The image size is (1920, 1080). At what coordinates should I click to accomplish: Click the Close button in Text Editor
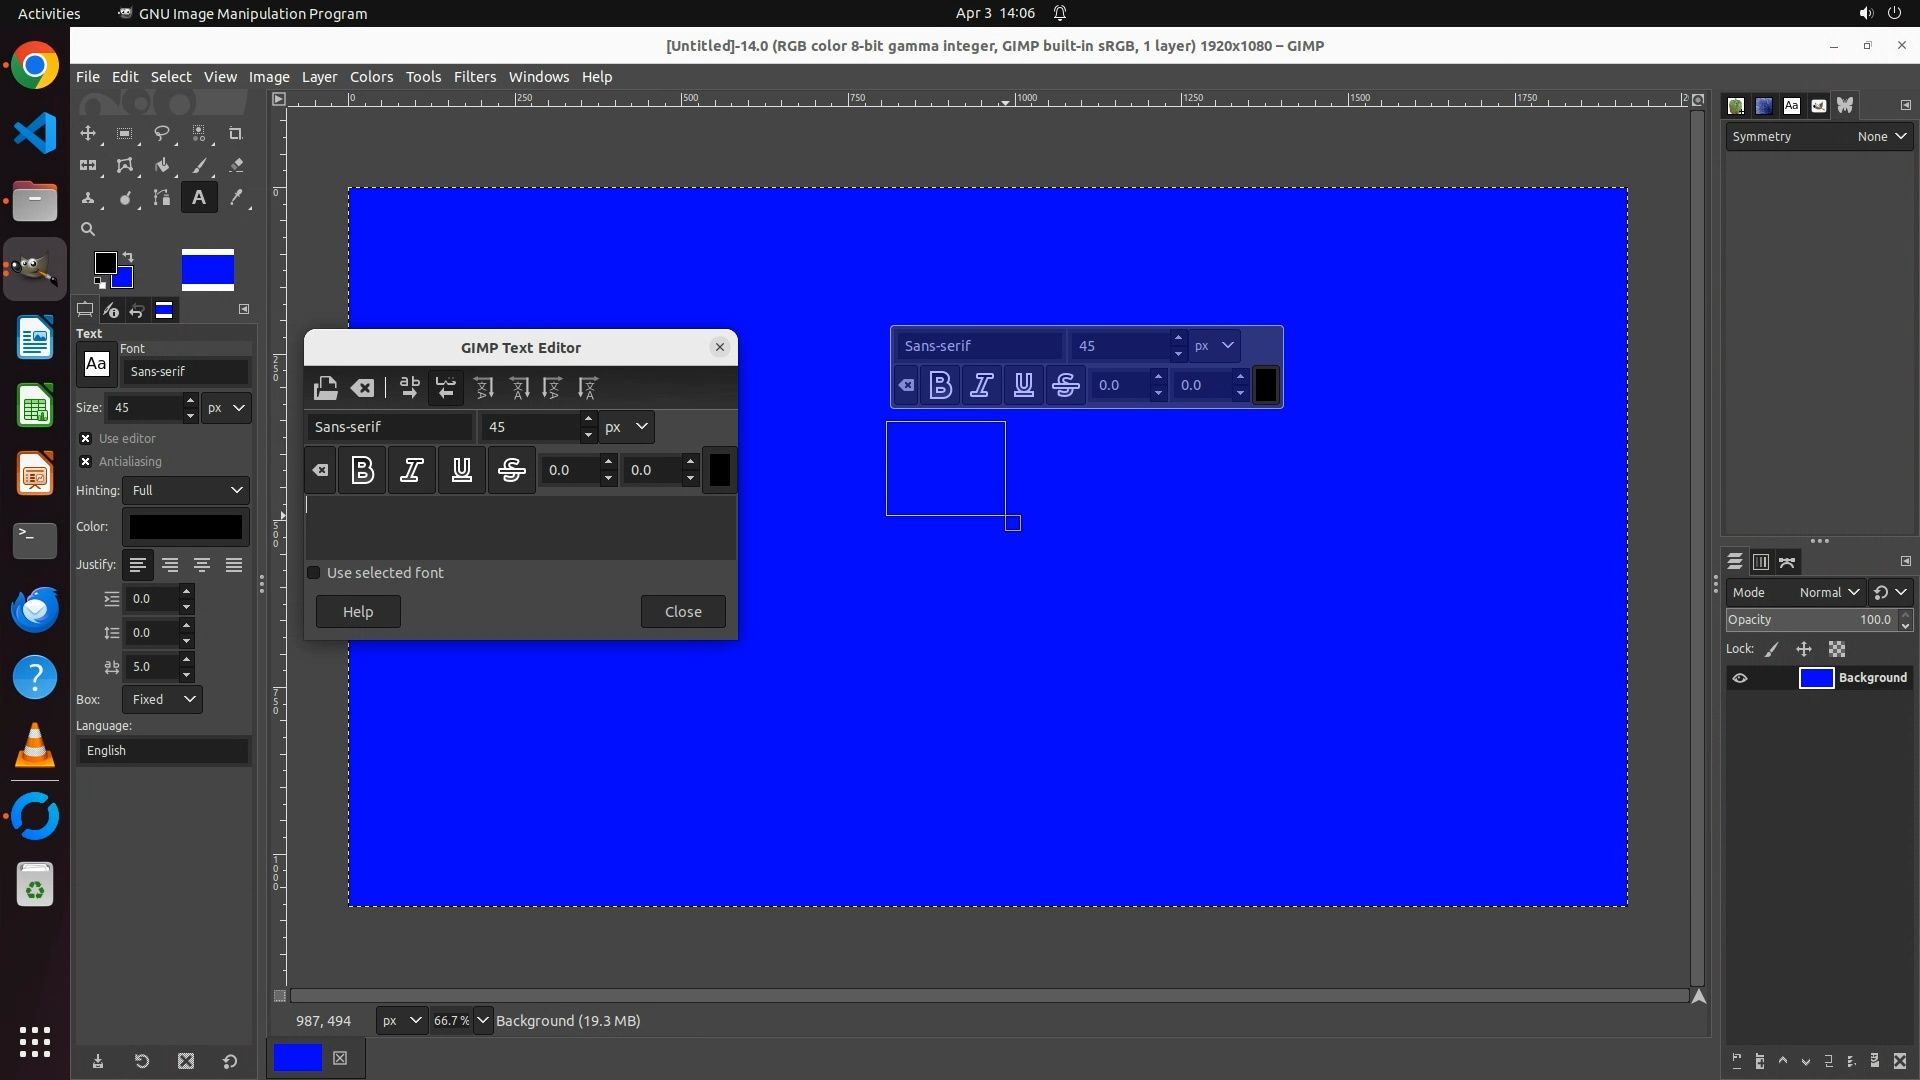pos(683,612)
